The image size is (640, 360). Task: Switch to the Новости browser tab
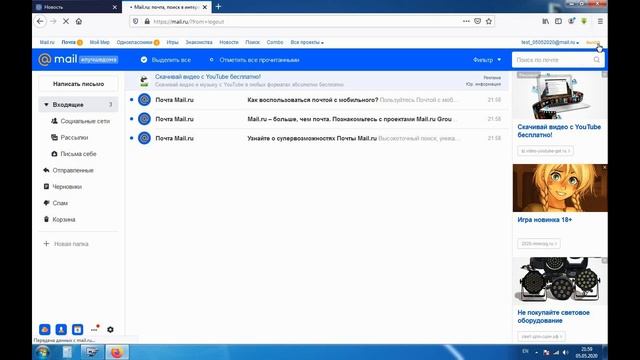coord(76,7)
